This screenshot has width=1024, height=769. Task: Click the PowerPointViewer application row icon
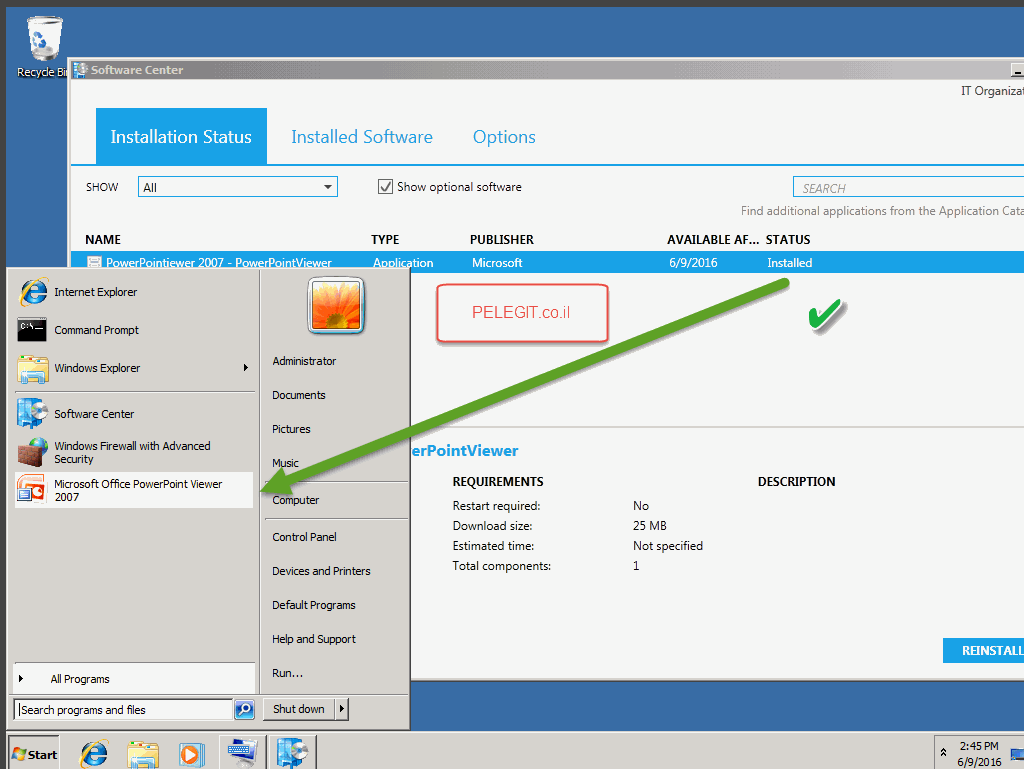(94, 262)
